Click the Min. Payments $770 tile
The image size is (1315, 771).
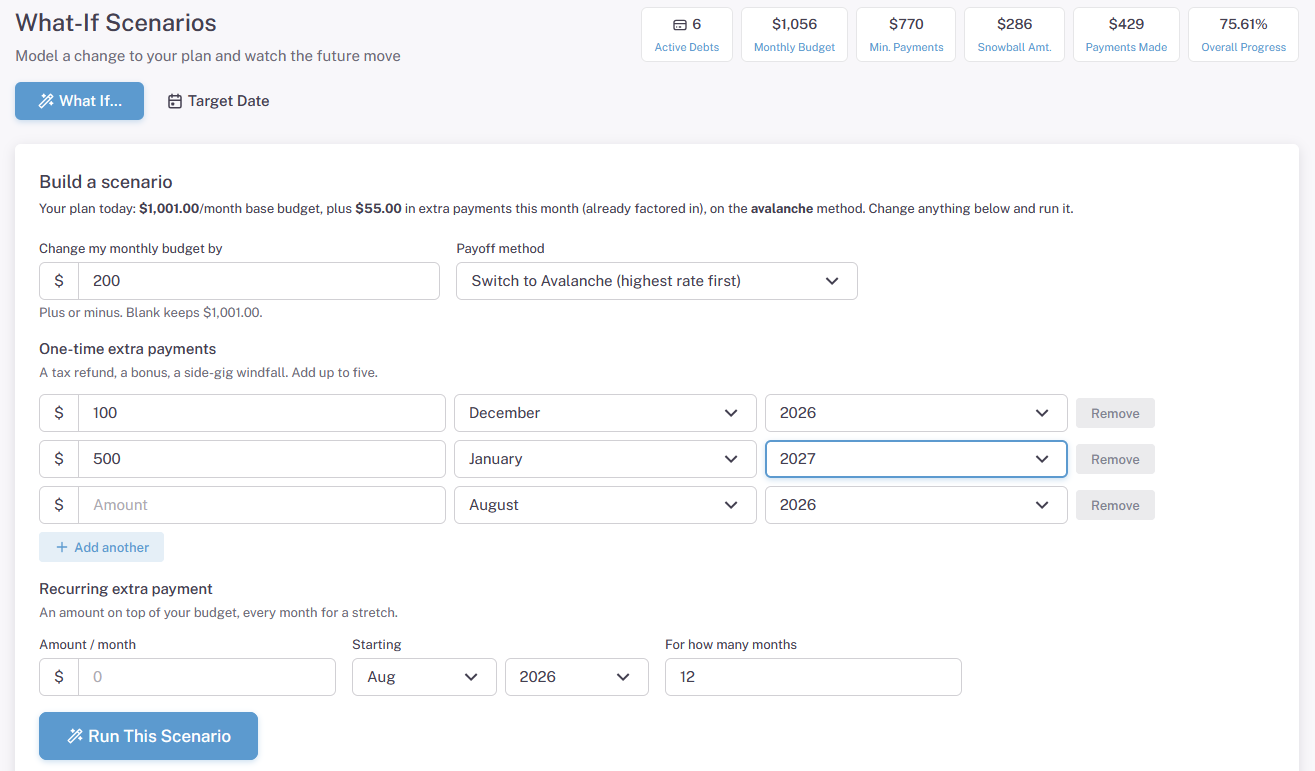click(x=906, y=35)
